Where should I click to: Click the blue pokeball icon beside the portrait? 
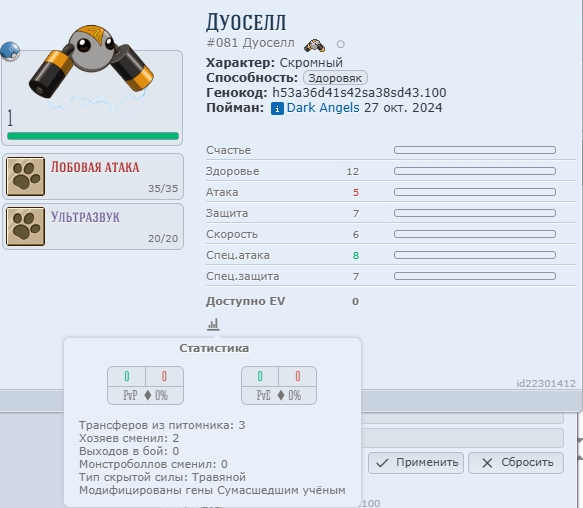tap(10, 51)
